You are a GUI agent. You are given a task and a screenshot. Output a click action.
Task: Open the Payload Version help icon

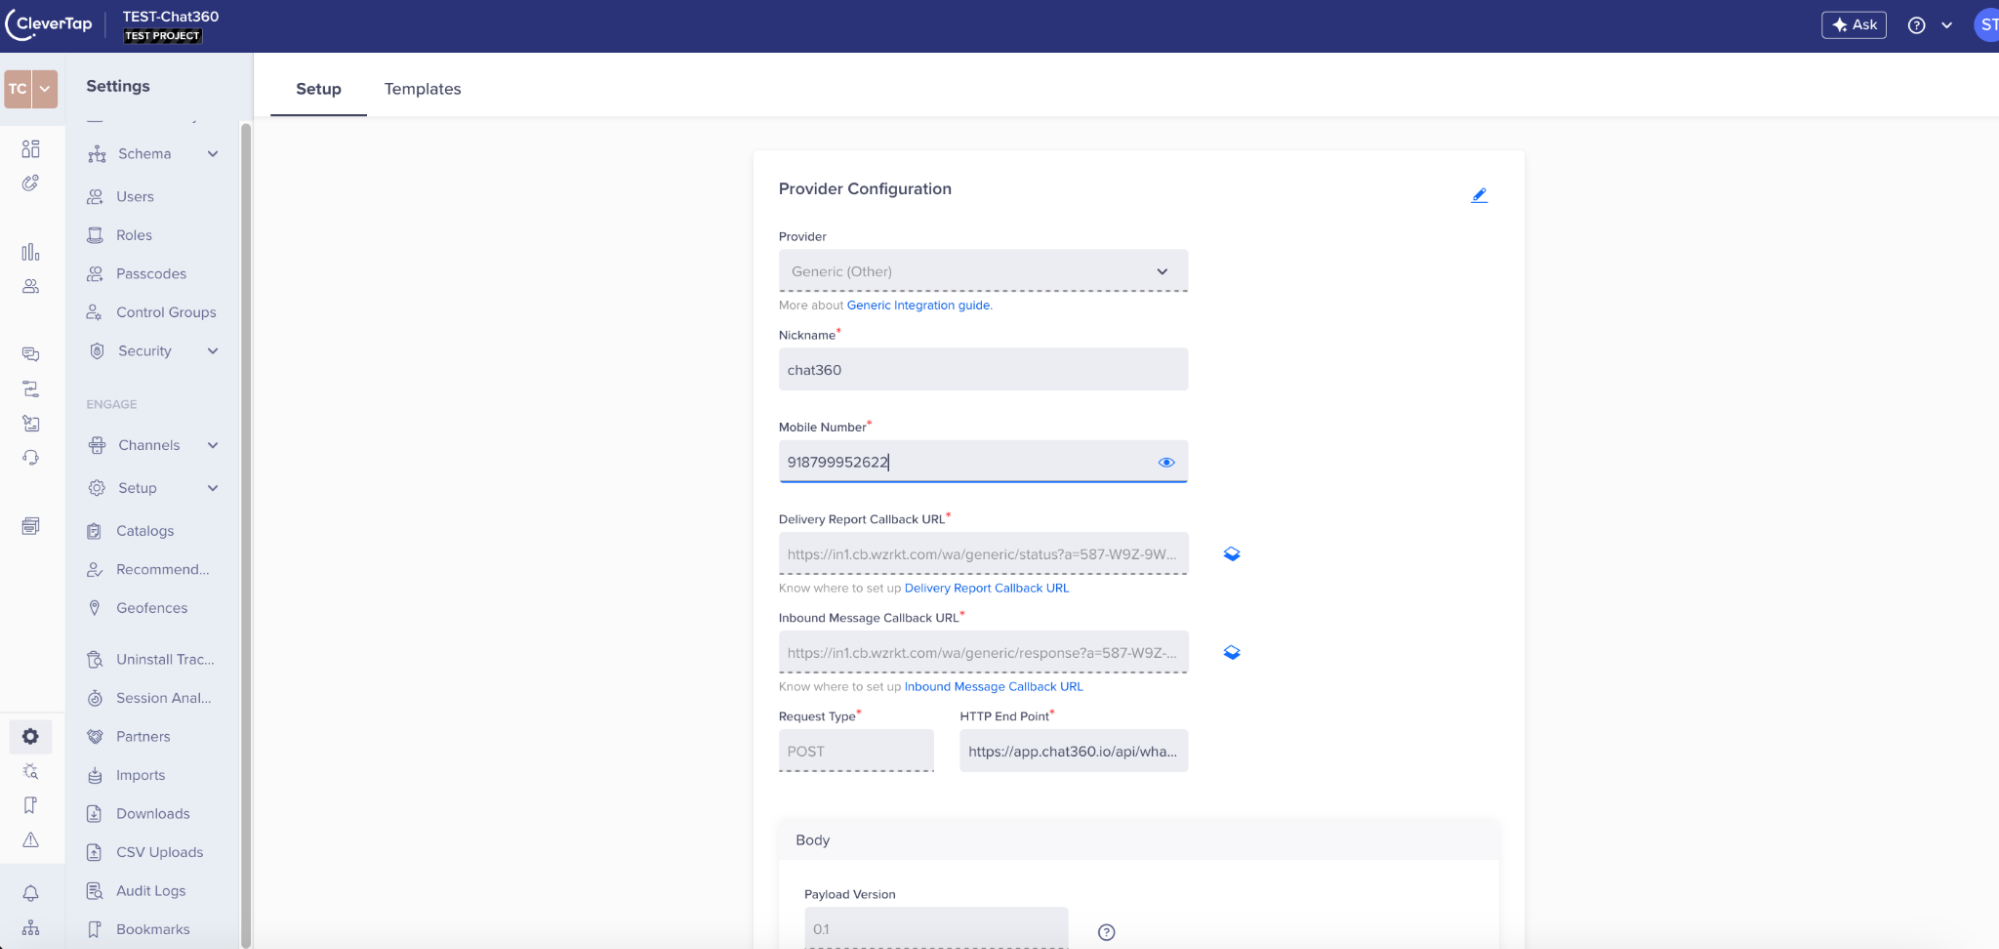pos(1106,932)
